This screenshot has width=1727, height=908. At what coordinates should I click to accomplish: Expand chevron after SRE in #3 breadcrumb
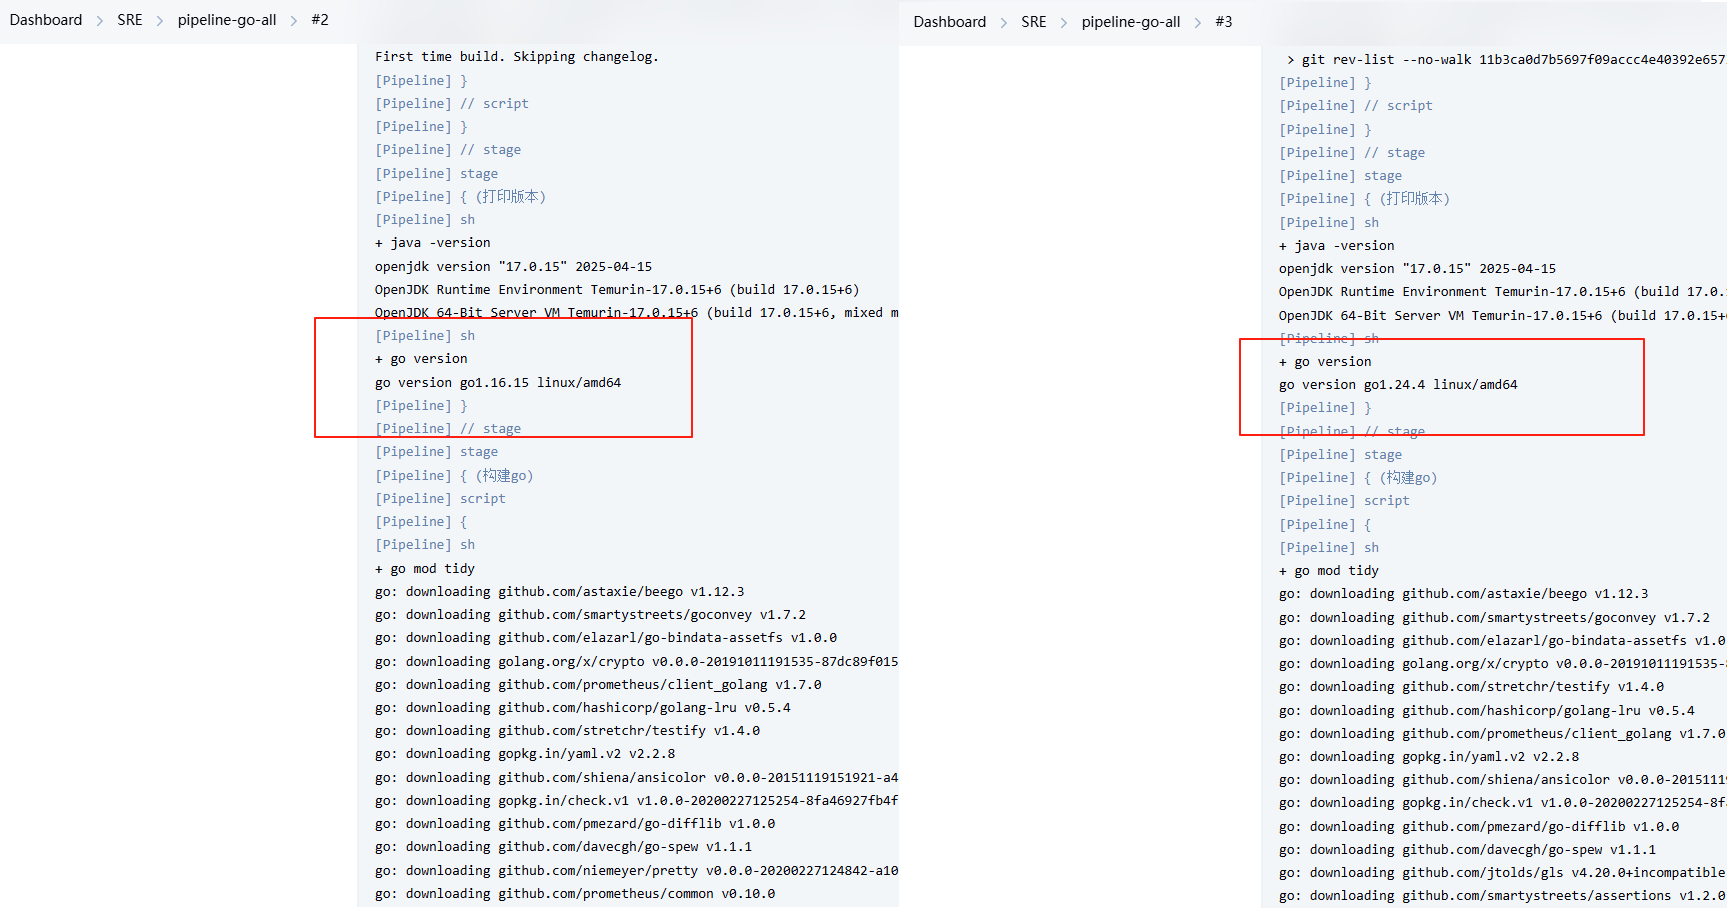[1064, 23]
